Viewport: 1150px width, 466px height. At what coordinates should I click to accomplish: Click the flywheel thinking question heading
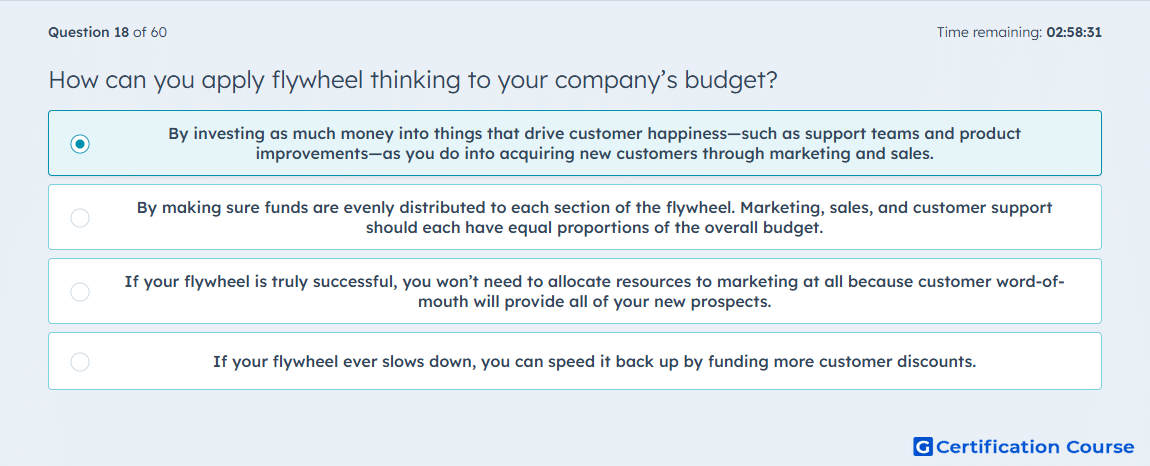[413, 80]
